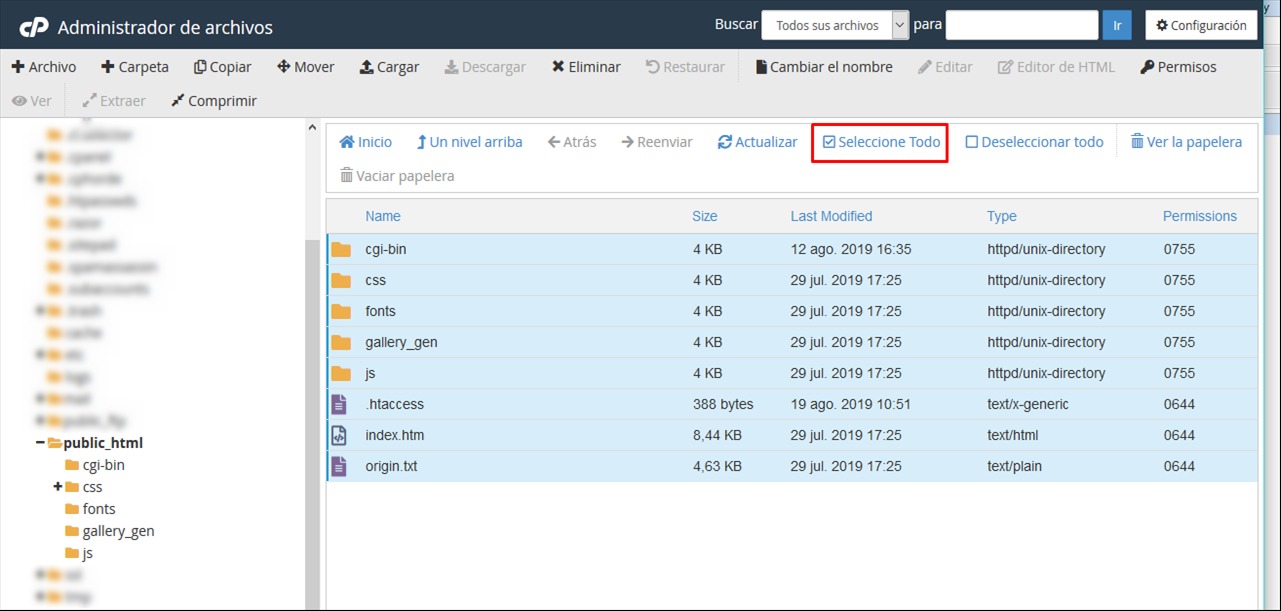This screenshot has height=611, width=1281.
Task: Collapse the public_html tree node
Action: (x=41, y=443)
